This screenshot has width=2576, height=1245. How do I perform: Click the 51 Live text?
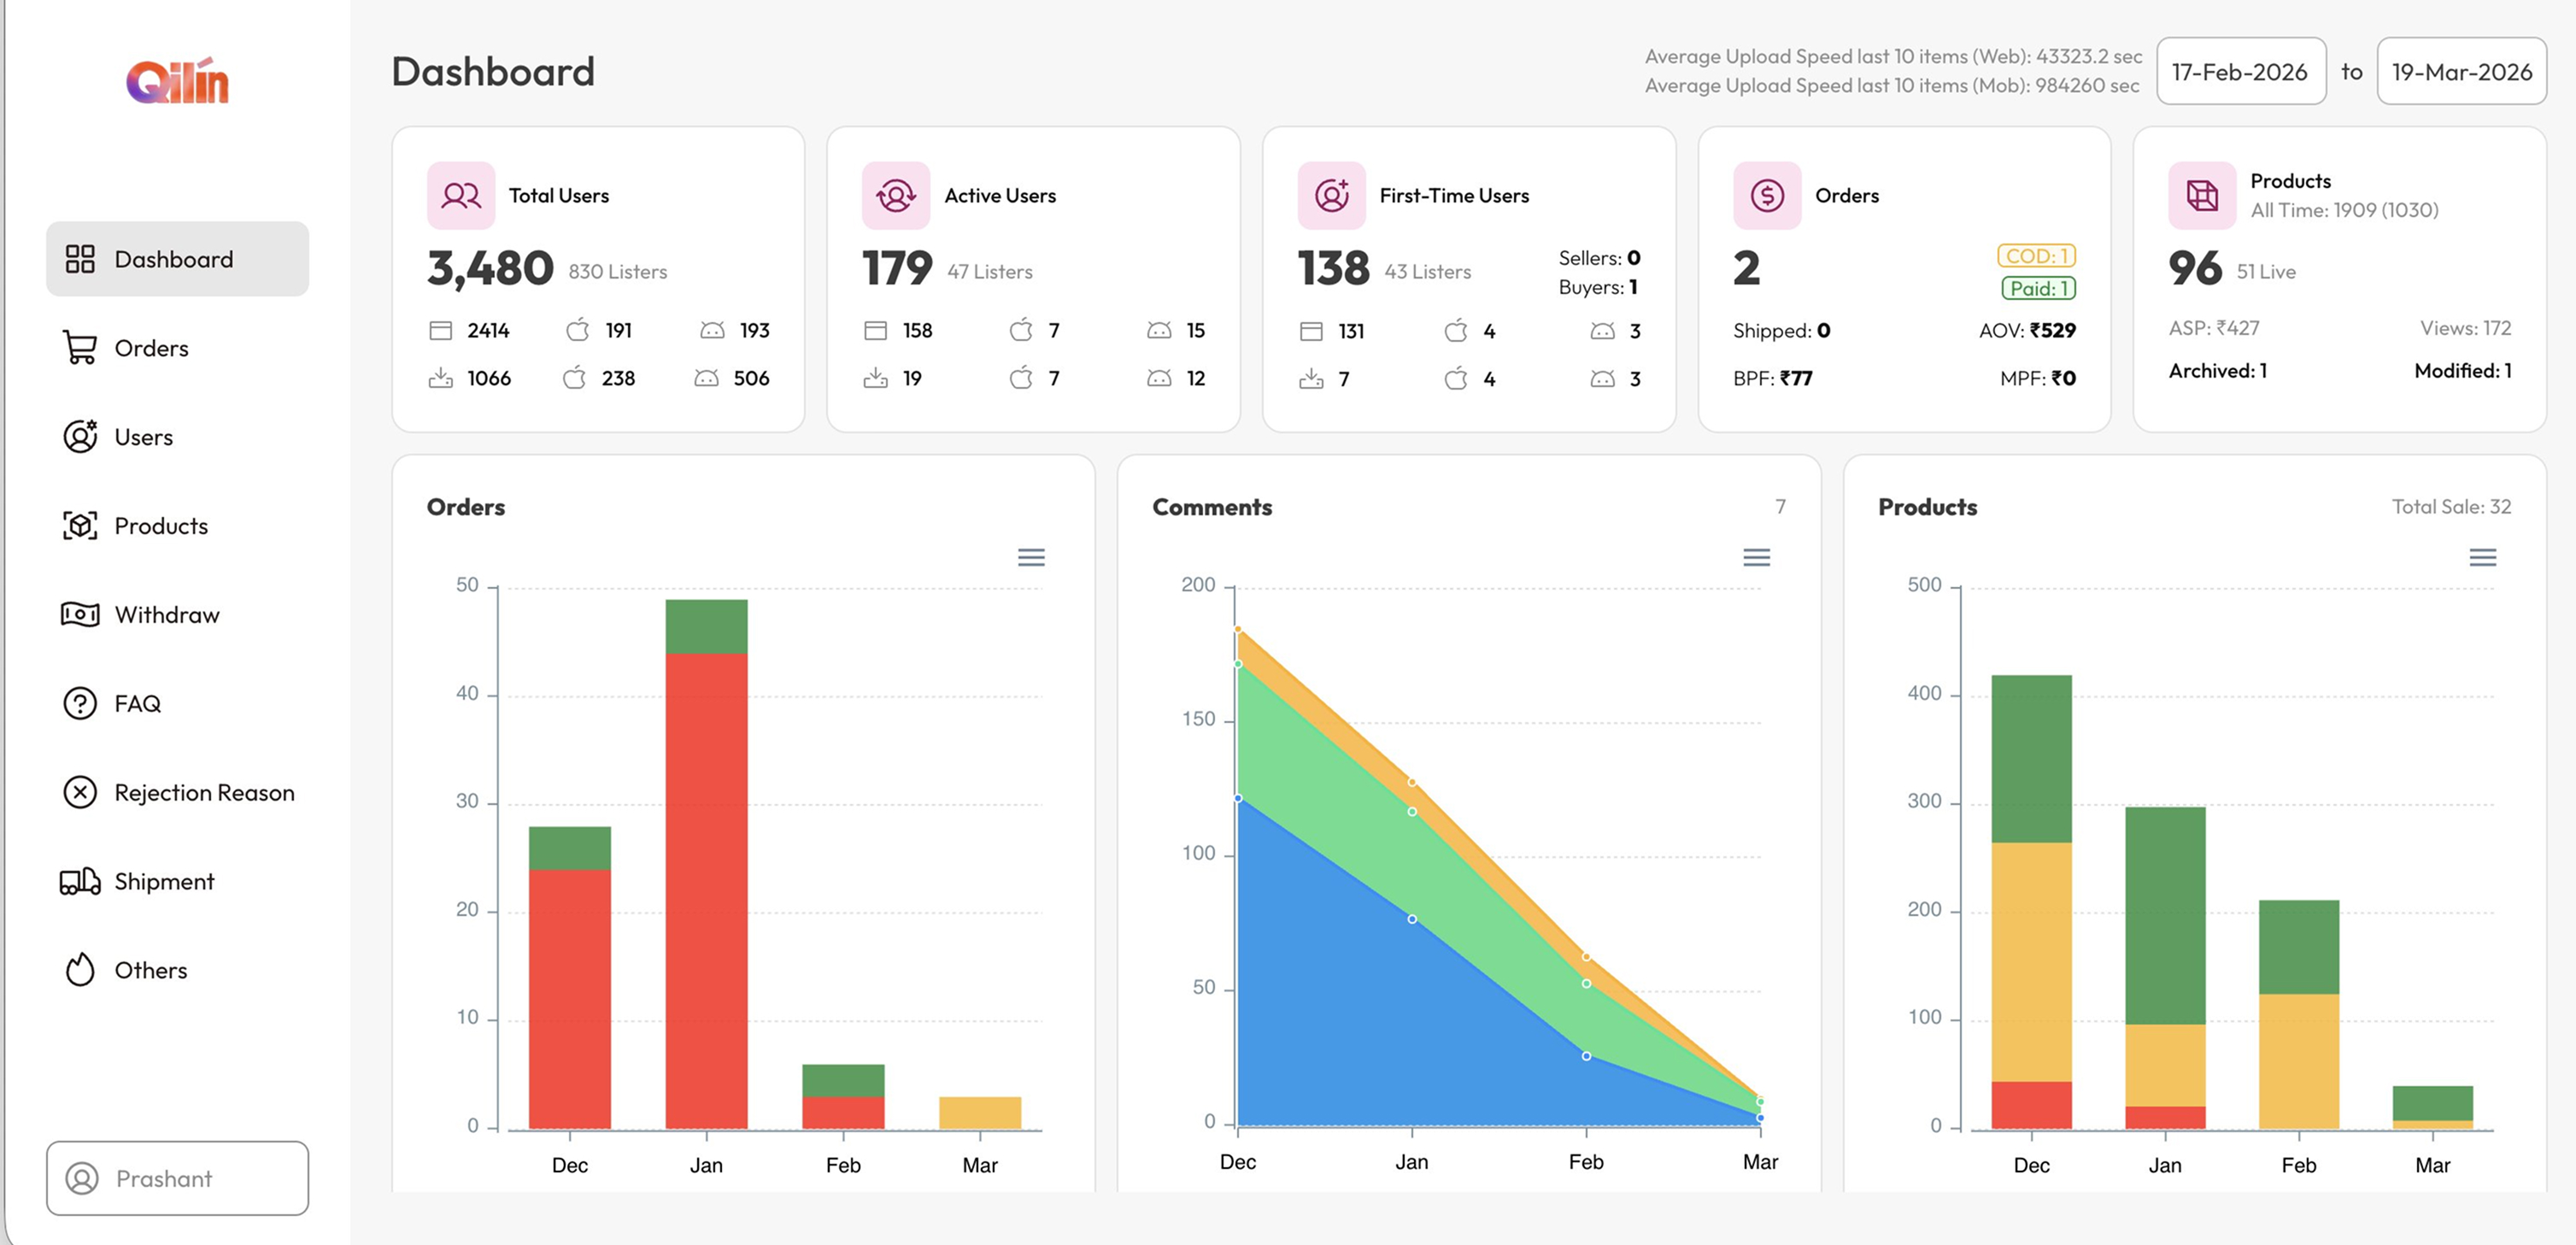click(x=2266, y=271)
